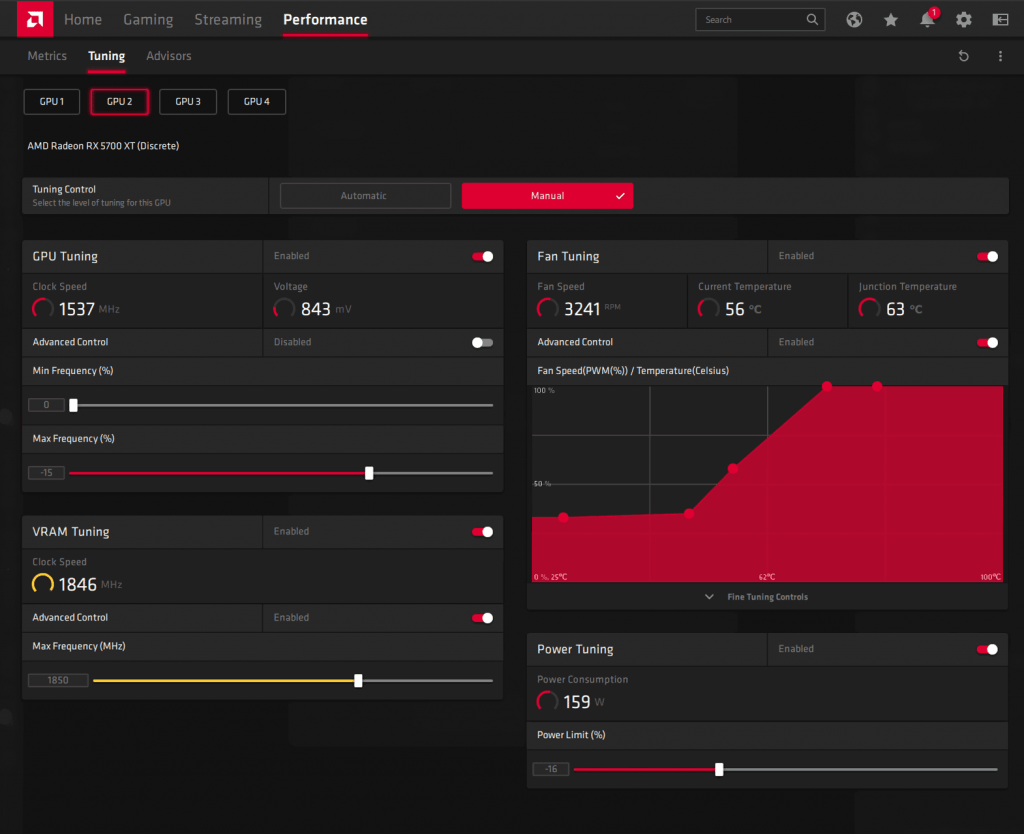Click the GPU clock speed gauge icon
This screenshot has height=834, width=1024.
(x=43, y=308)
